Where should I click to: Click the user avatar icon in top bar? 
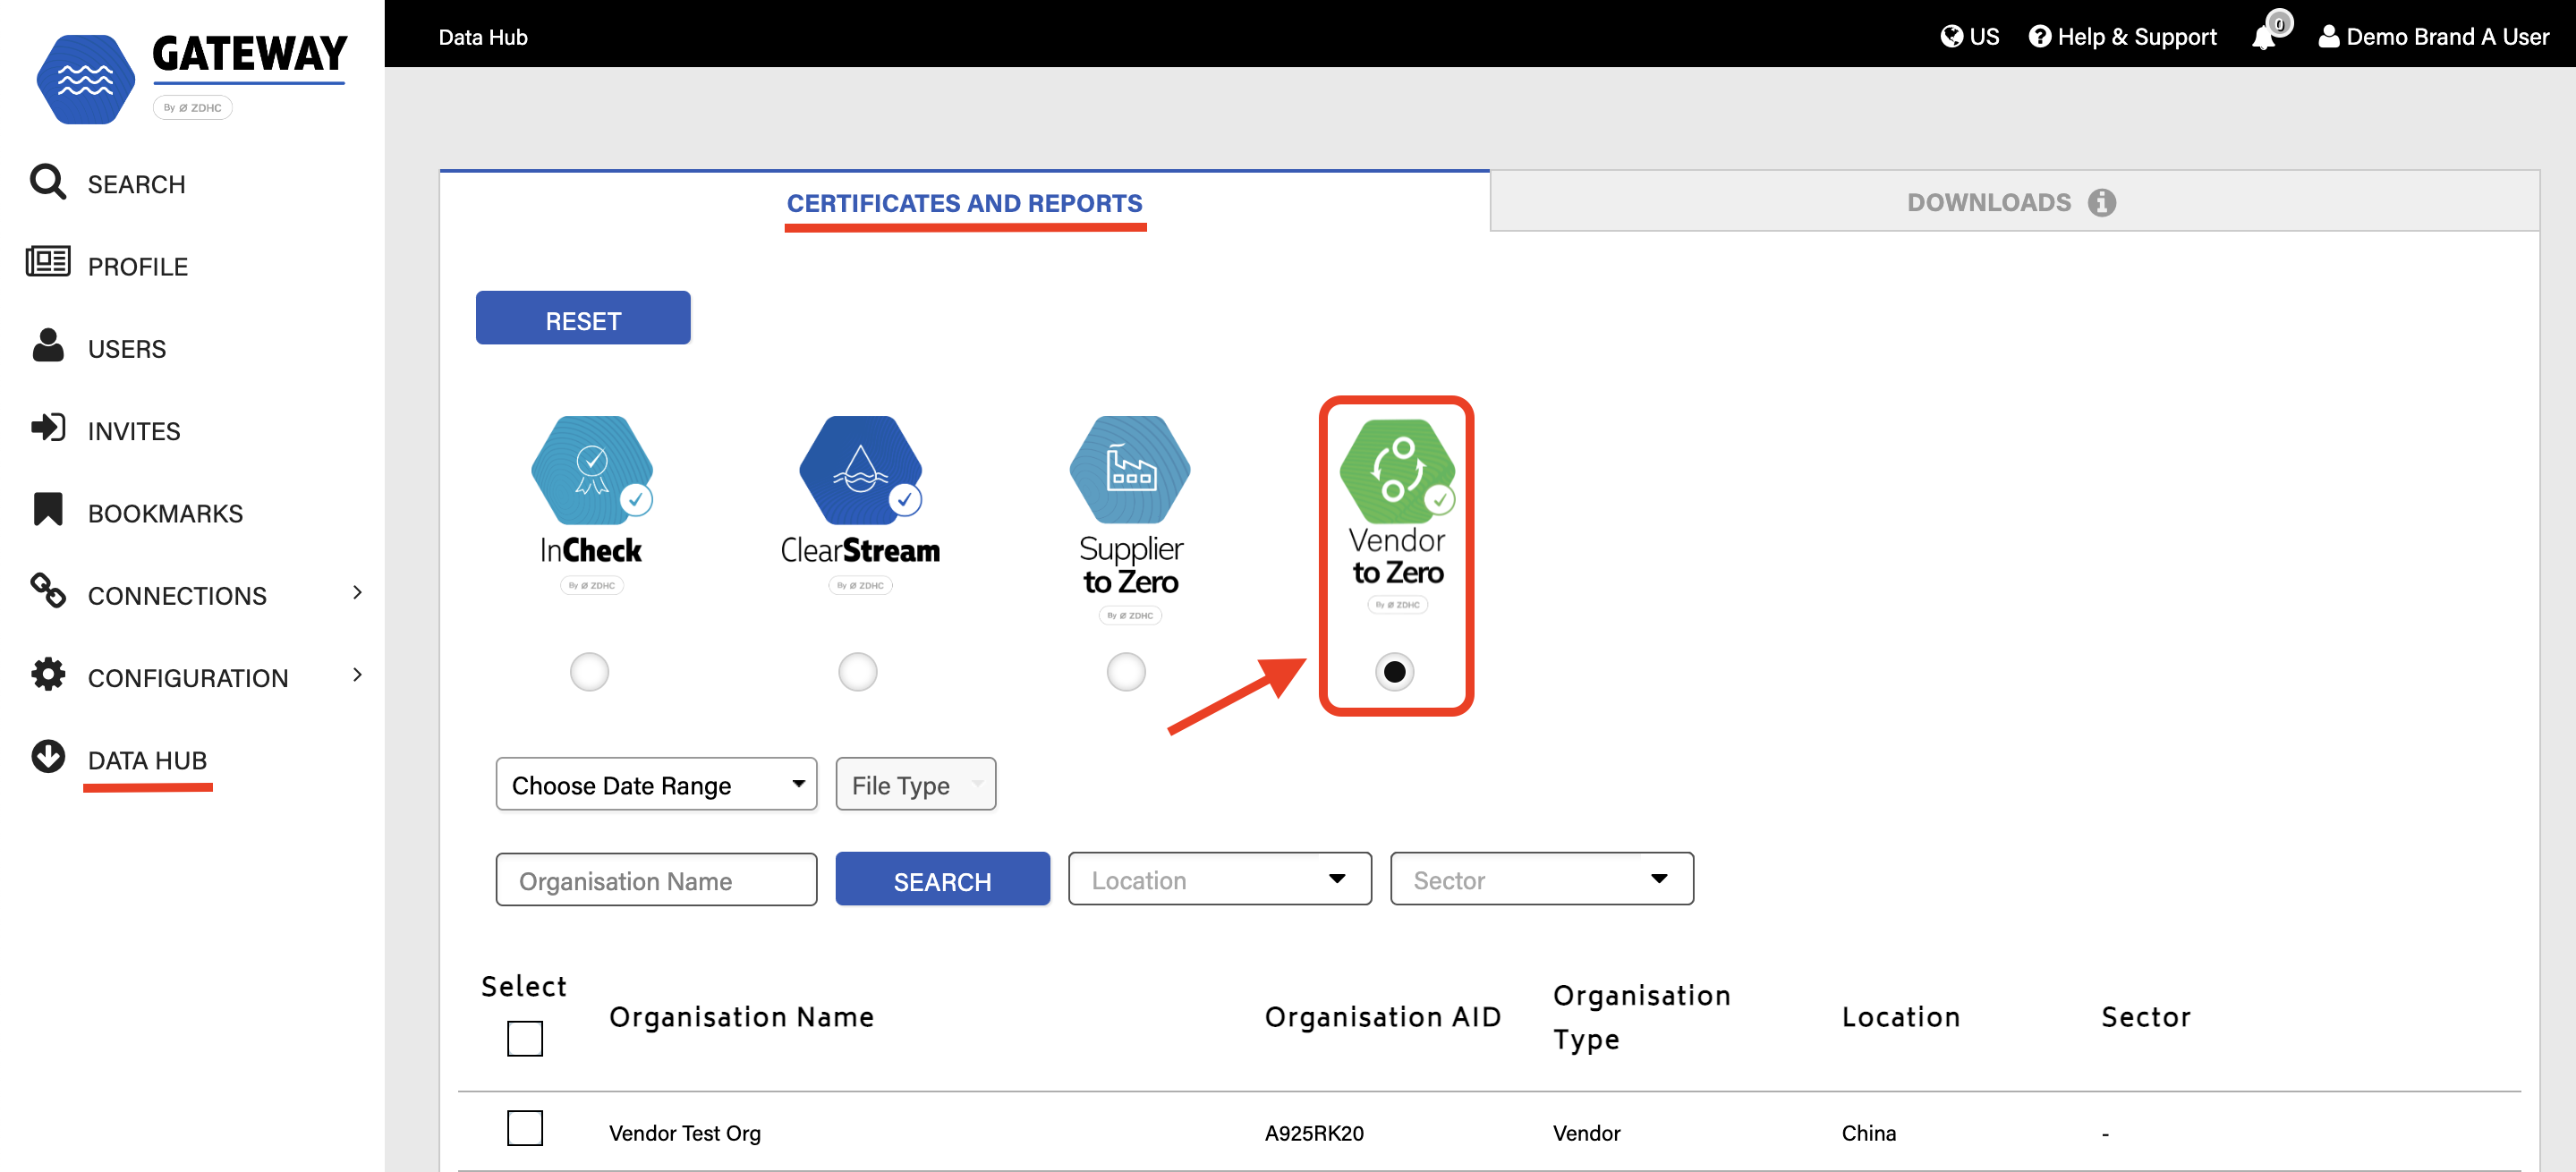[x=2328, y=36]
